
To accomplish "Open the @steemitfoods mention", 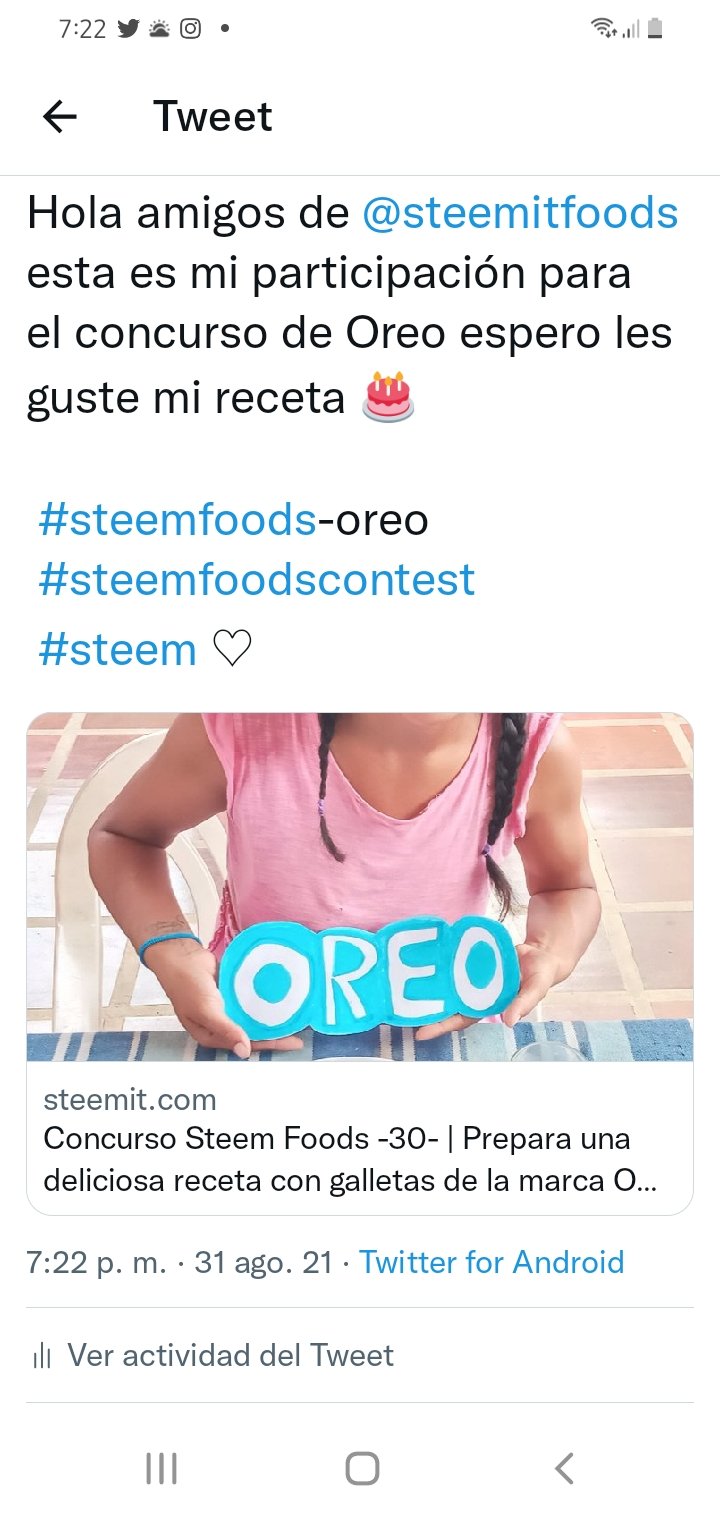I will pos(519,213).
